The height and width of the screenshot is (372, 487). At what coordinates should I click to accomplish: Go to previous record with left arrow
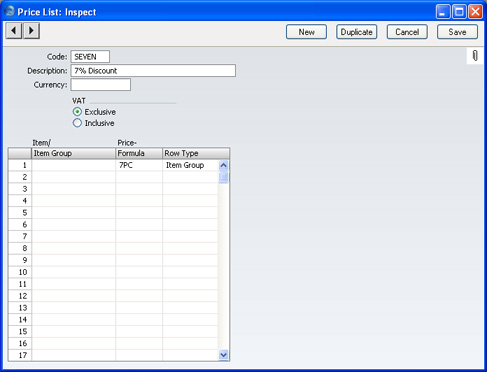[x=14, y=31]
